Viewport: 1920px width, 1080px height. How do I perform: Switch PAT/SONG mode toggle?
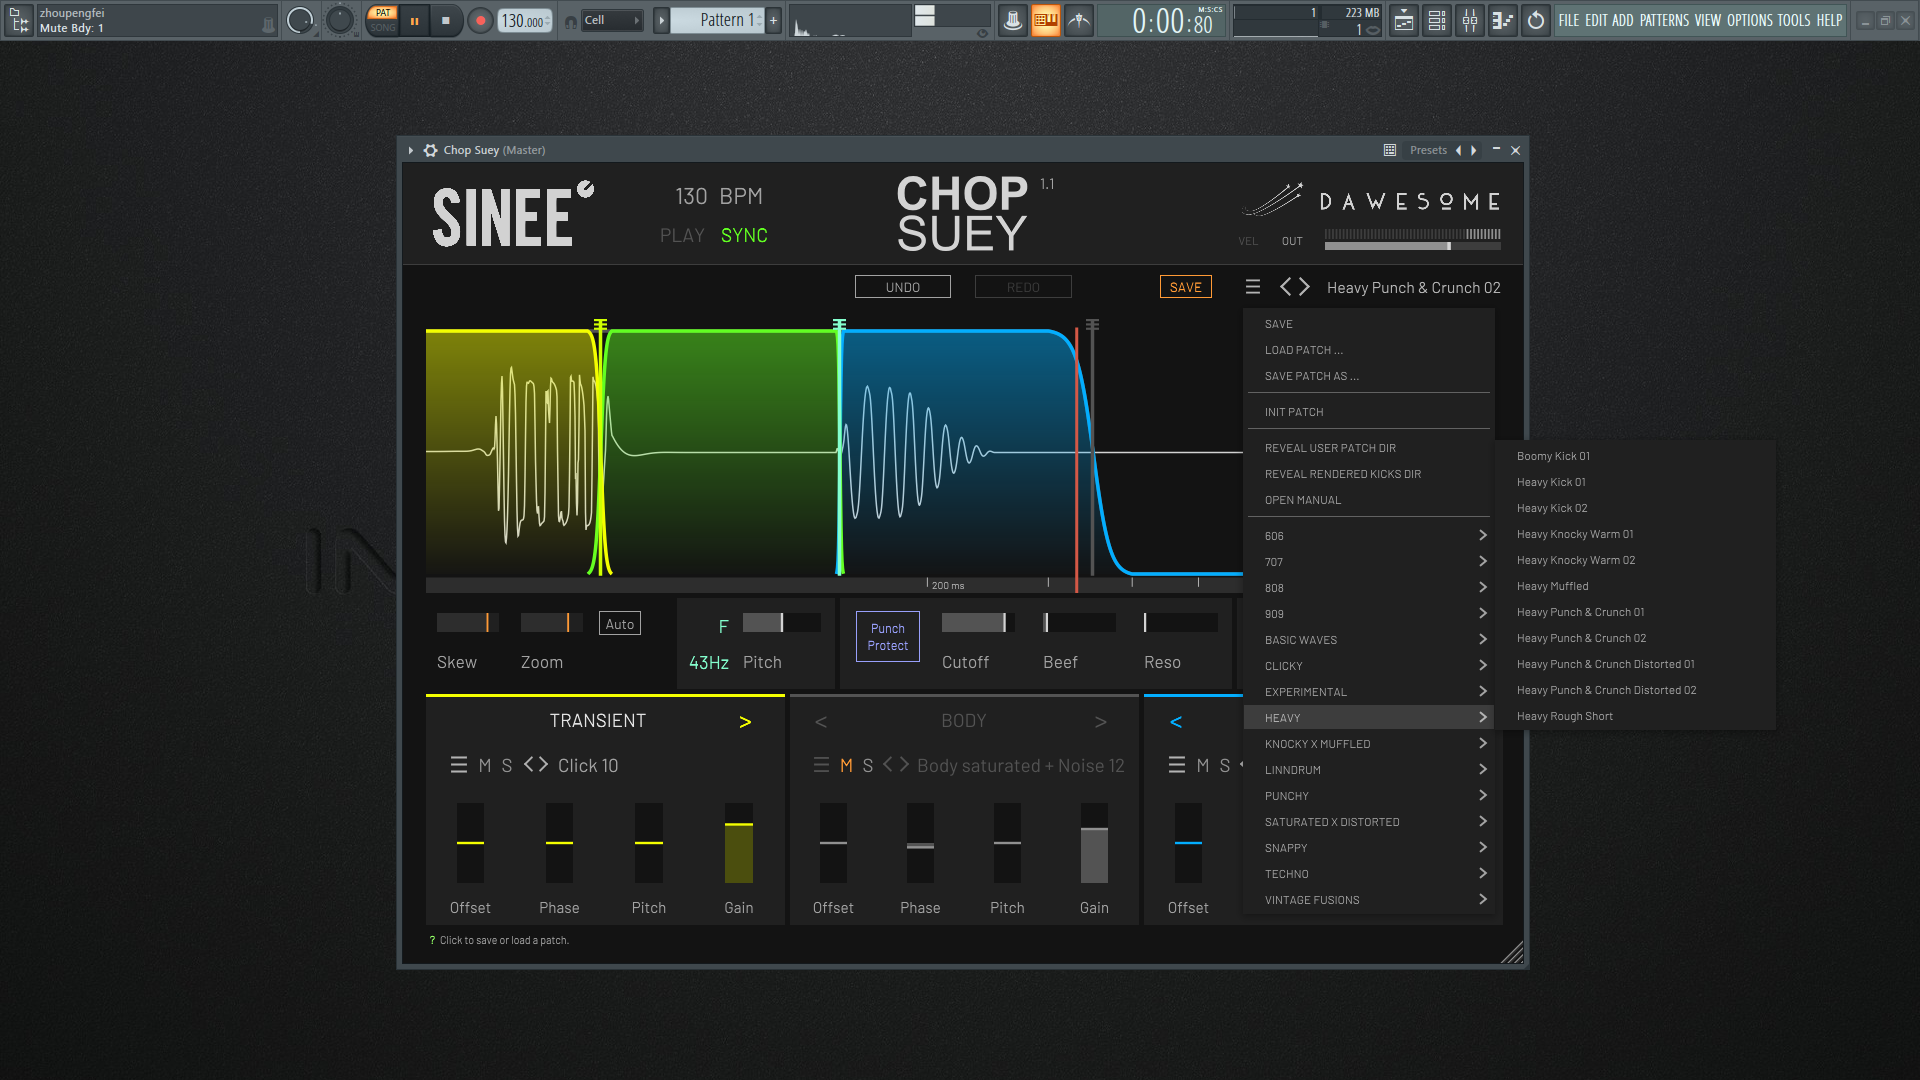pos(383,20)
